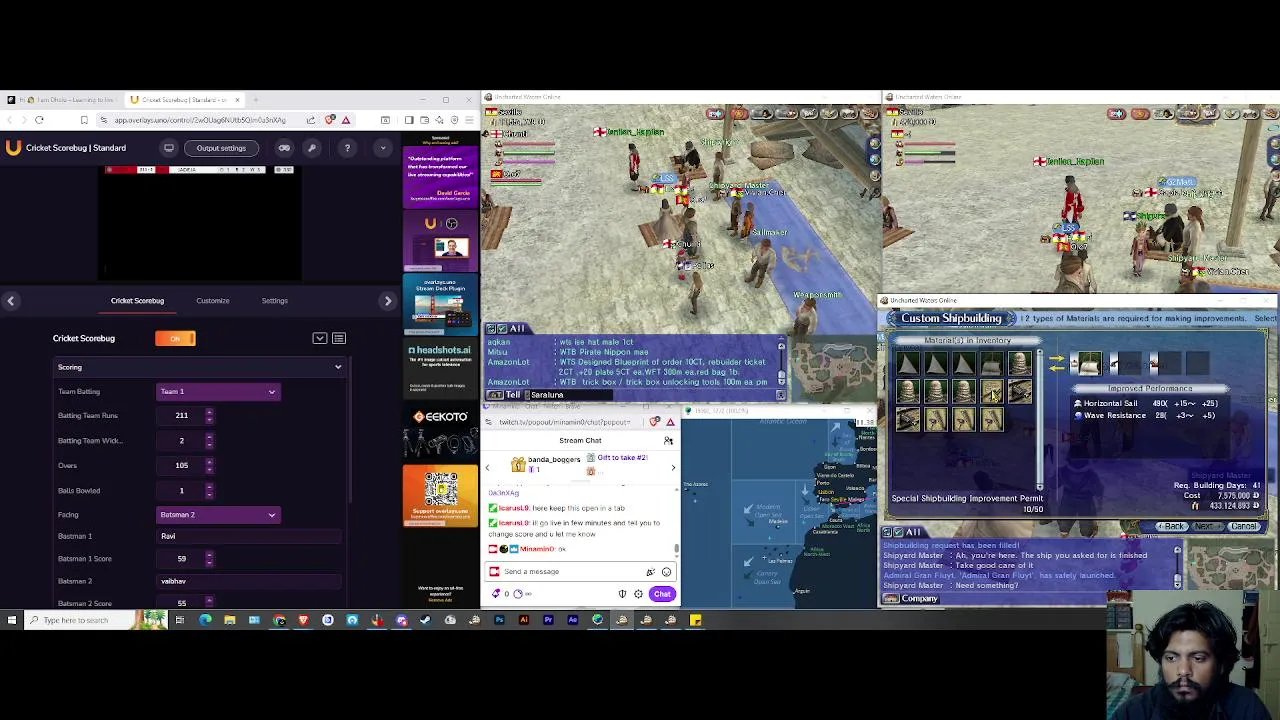Click the game controller icon in overlay header
This screenshot has height=720, width=1280.
pos(284,148)
